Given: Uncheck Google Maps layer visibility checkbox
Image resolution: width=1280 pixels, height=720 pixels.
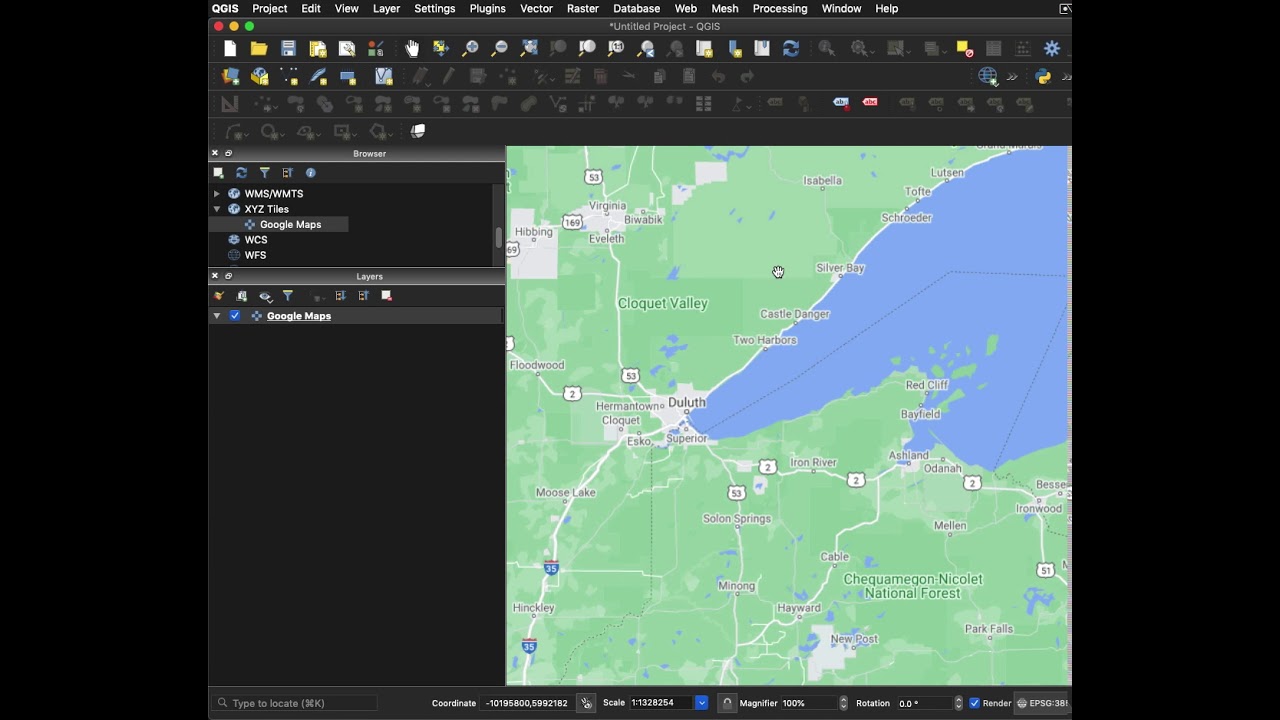Looking at the screenshot, I should point(235,316).
